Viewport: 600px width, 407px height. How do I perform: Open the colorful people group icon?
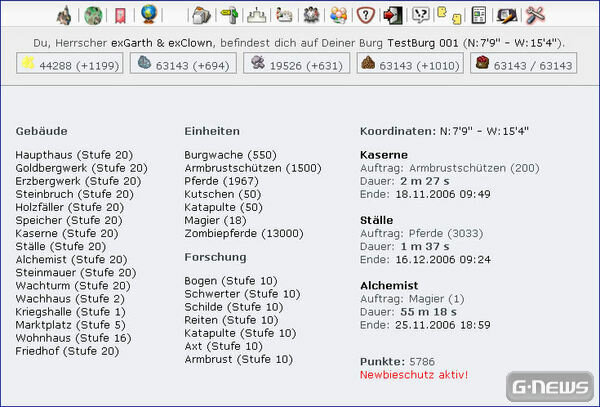pos(339,15)
